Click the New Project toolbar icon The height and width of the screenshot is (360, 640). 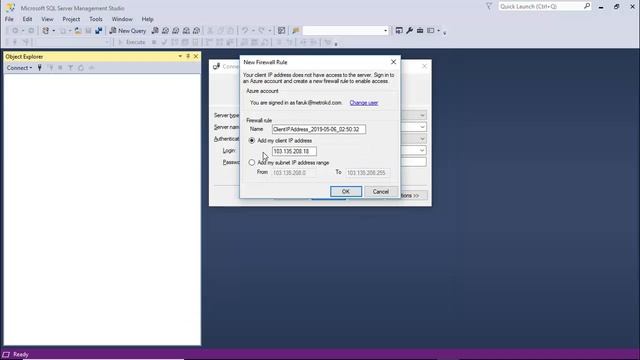[x=46, y=31]
